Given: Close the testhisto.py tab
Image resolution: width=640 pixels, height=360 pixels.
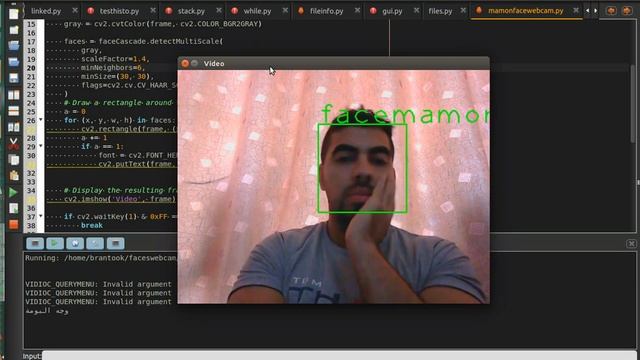Looking at the screenshot, I should click(153, 10).
